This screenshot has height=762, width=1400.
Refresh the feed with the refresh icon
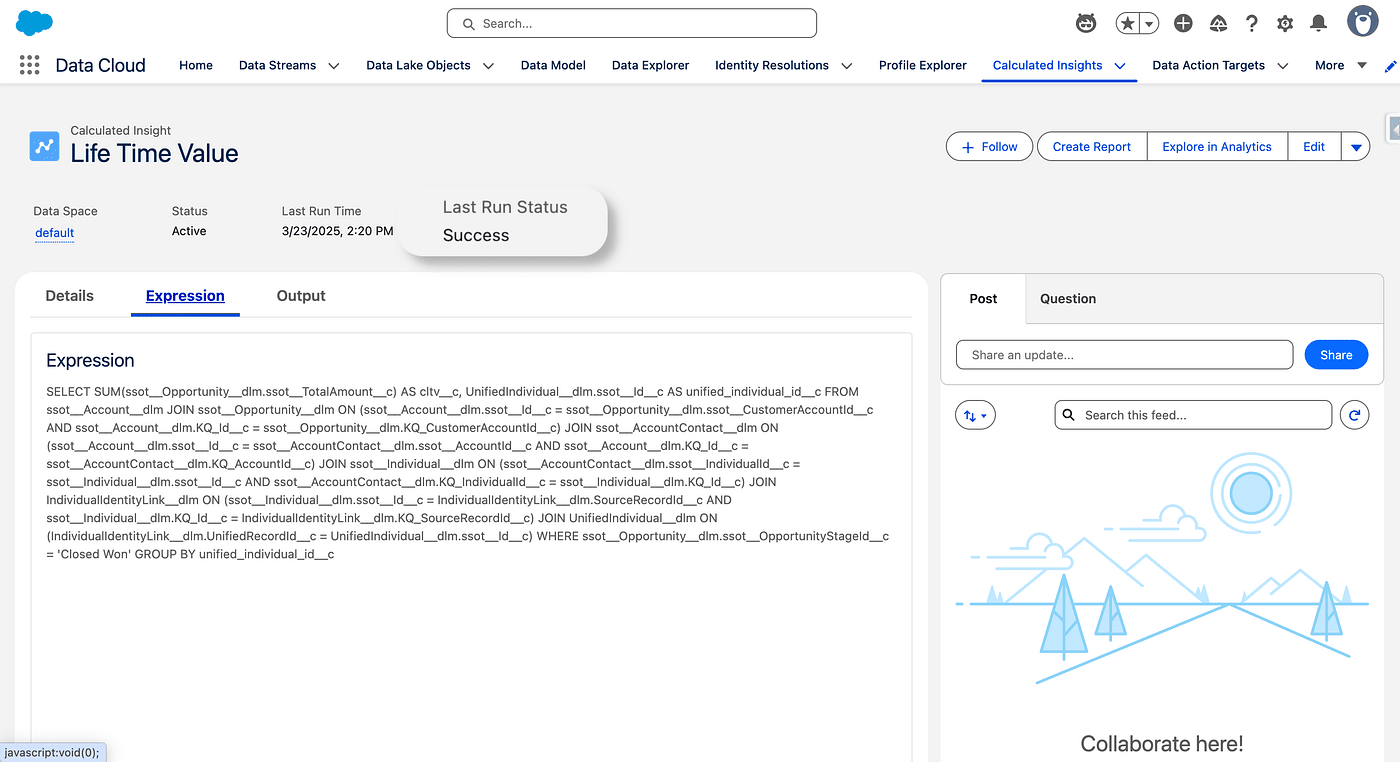click(x=1354, y=415)
